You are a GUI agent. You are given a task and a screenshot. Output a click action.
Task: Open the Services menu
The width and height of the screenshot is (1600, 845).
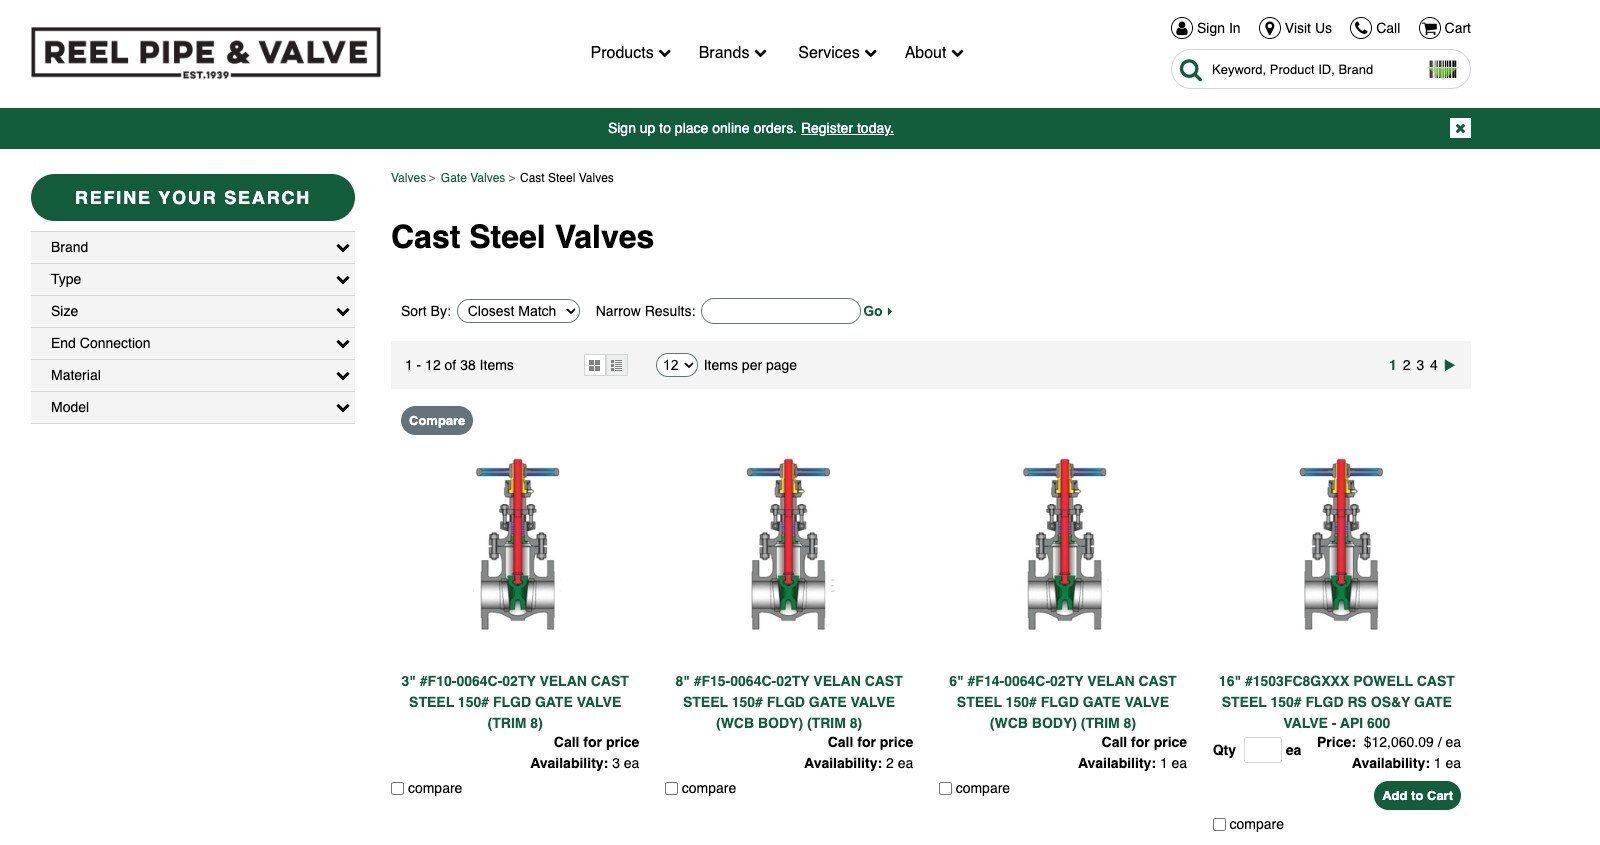point(836,53)
